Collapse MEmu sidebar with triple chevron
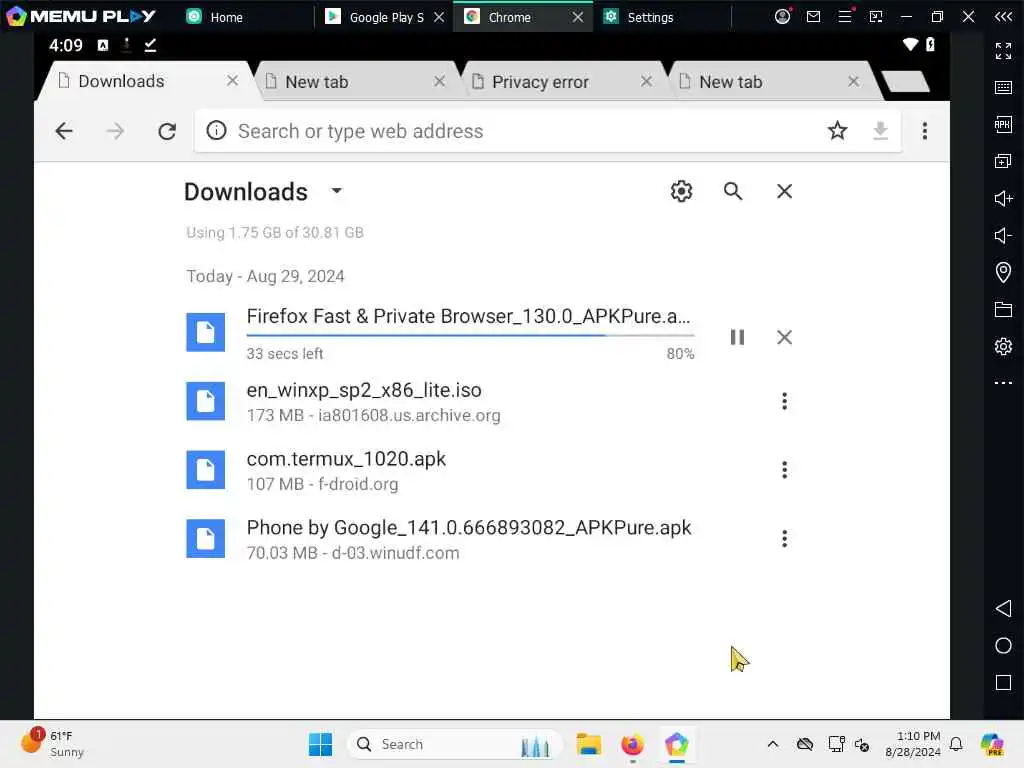1024x768 pixels. pyautogui.click(x=1003, y=16)
